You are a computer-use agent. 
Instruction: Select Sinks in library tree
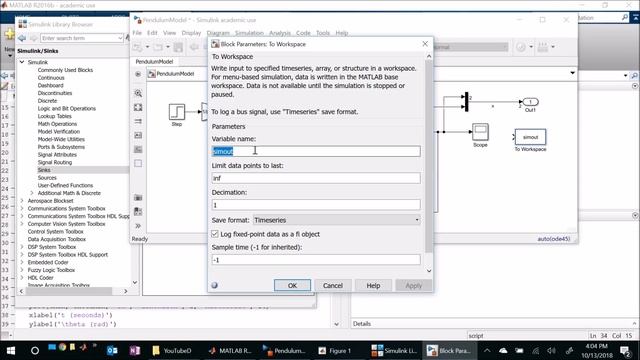[44, 170]
